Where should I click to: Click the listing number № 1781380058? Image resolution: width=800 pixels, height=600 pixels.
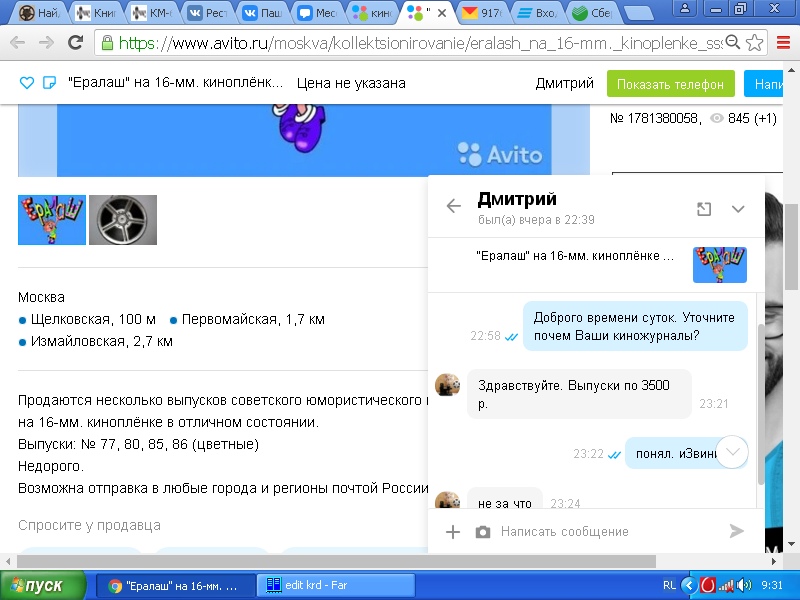point(656,118)
